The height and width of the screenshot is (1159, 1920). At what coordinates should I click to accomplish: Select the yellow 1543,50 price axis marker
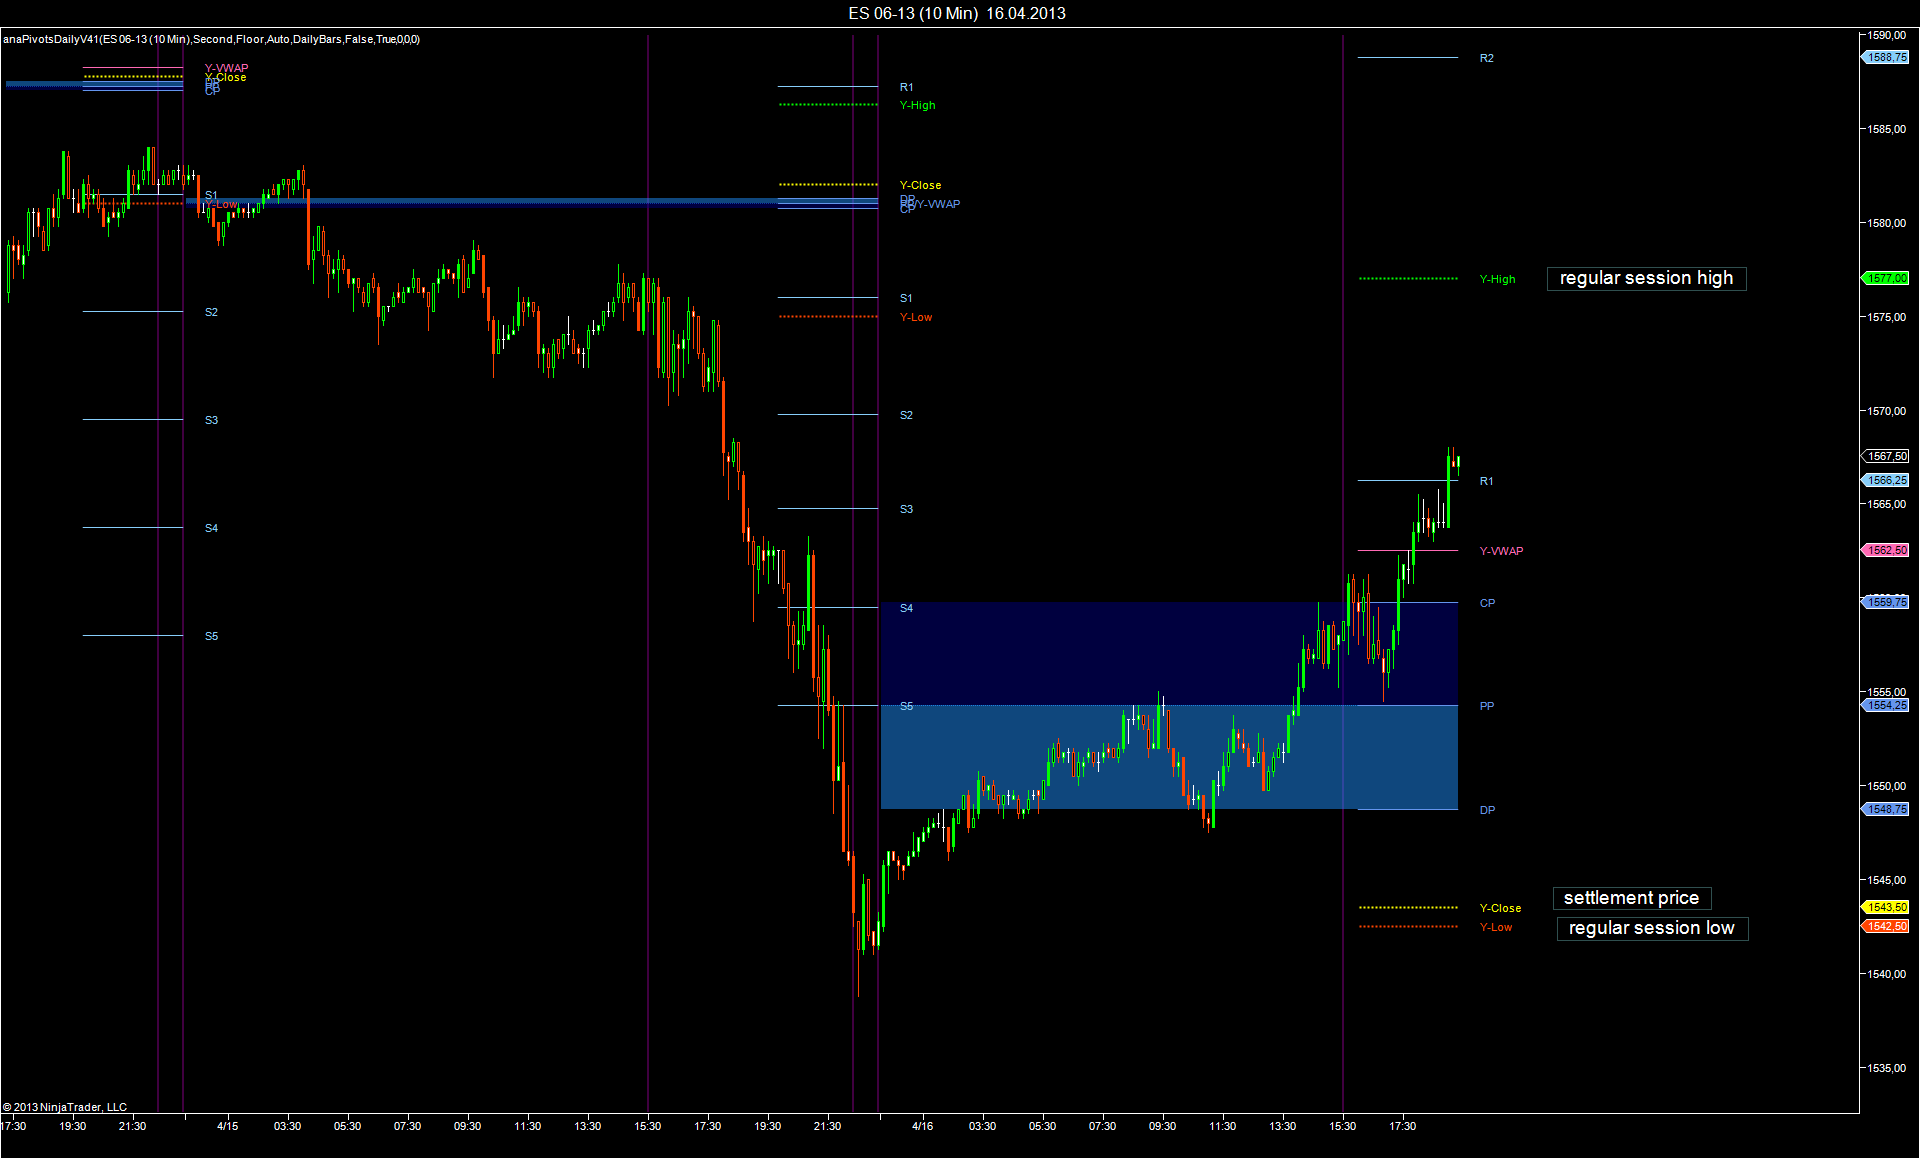click(x=1887, y=908)
